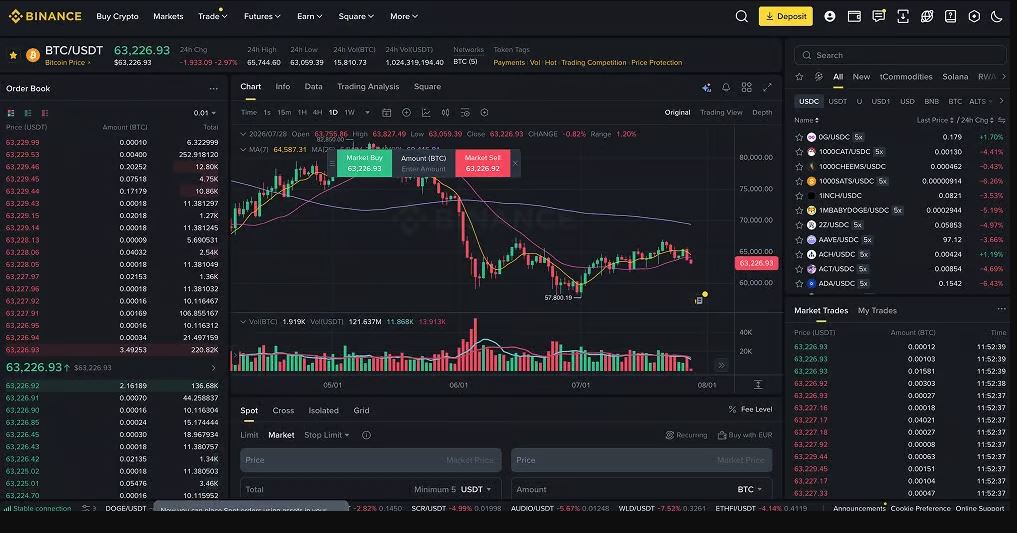Open the AI sparkle icon above chart
The width and height of the screenshot is (1017, 533).
point(706,88)
